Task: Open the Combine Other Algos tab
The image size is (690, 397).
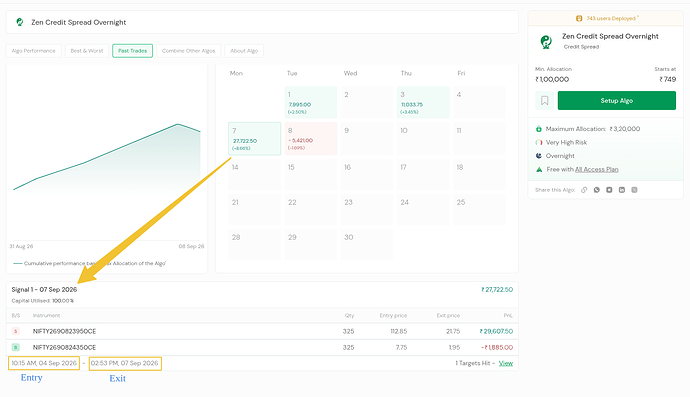Action: [188, 51]
